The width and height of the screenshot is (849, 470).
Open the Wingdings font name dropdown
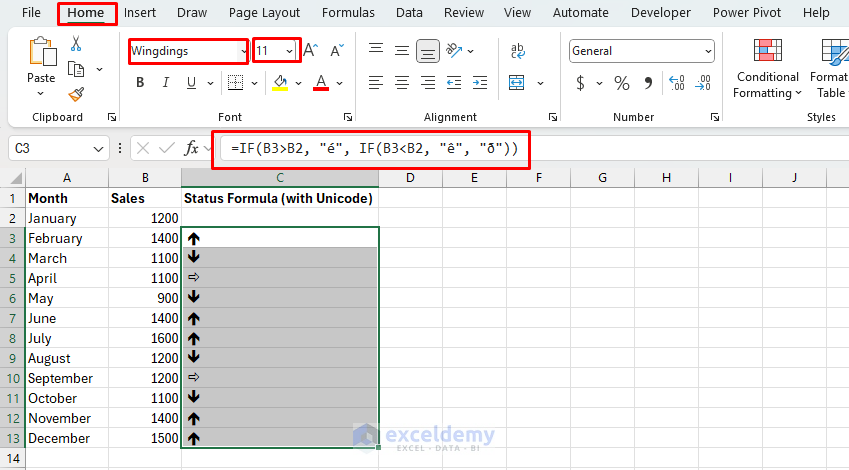coord(243,51)
